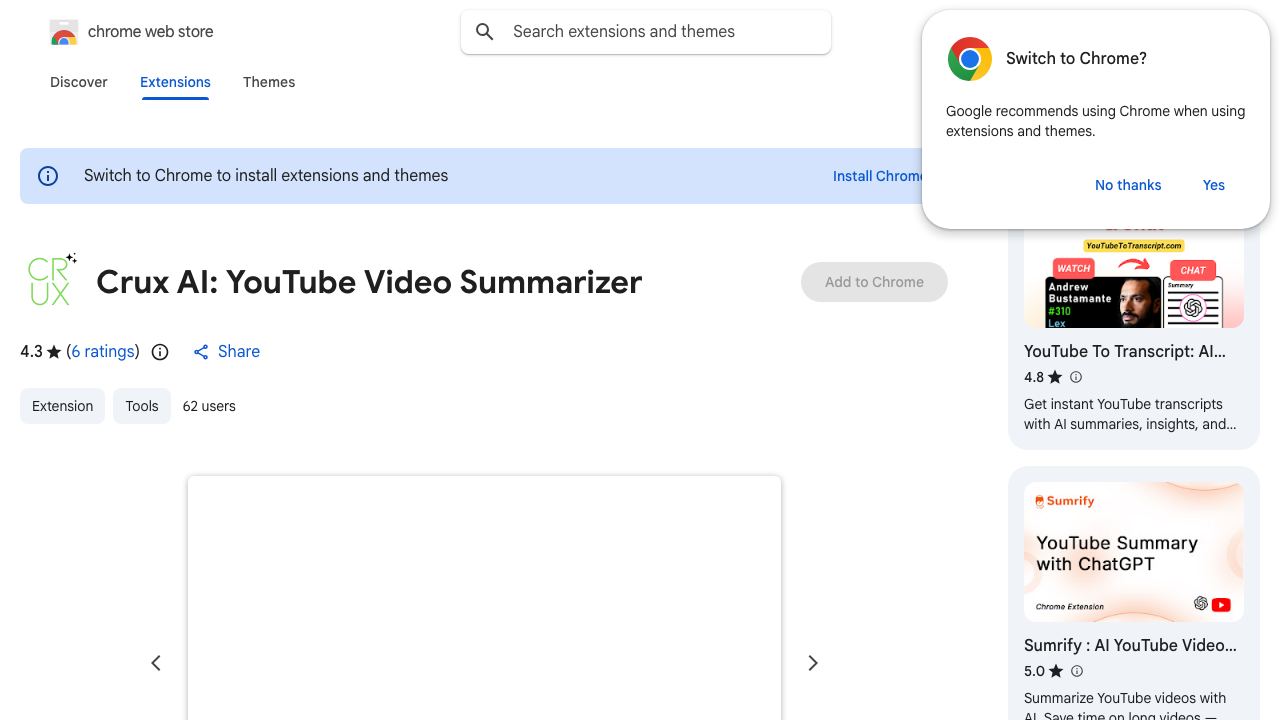Open the YouTube To Transcript: AI title
This screenshot has height=720, width=1280.
[1125, 352]
